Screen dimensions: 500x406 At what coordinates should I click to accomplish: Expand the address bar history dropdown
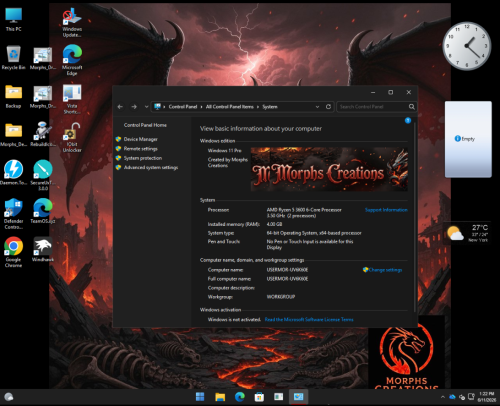317,107
